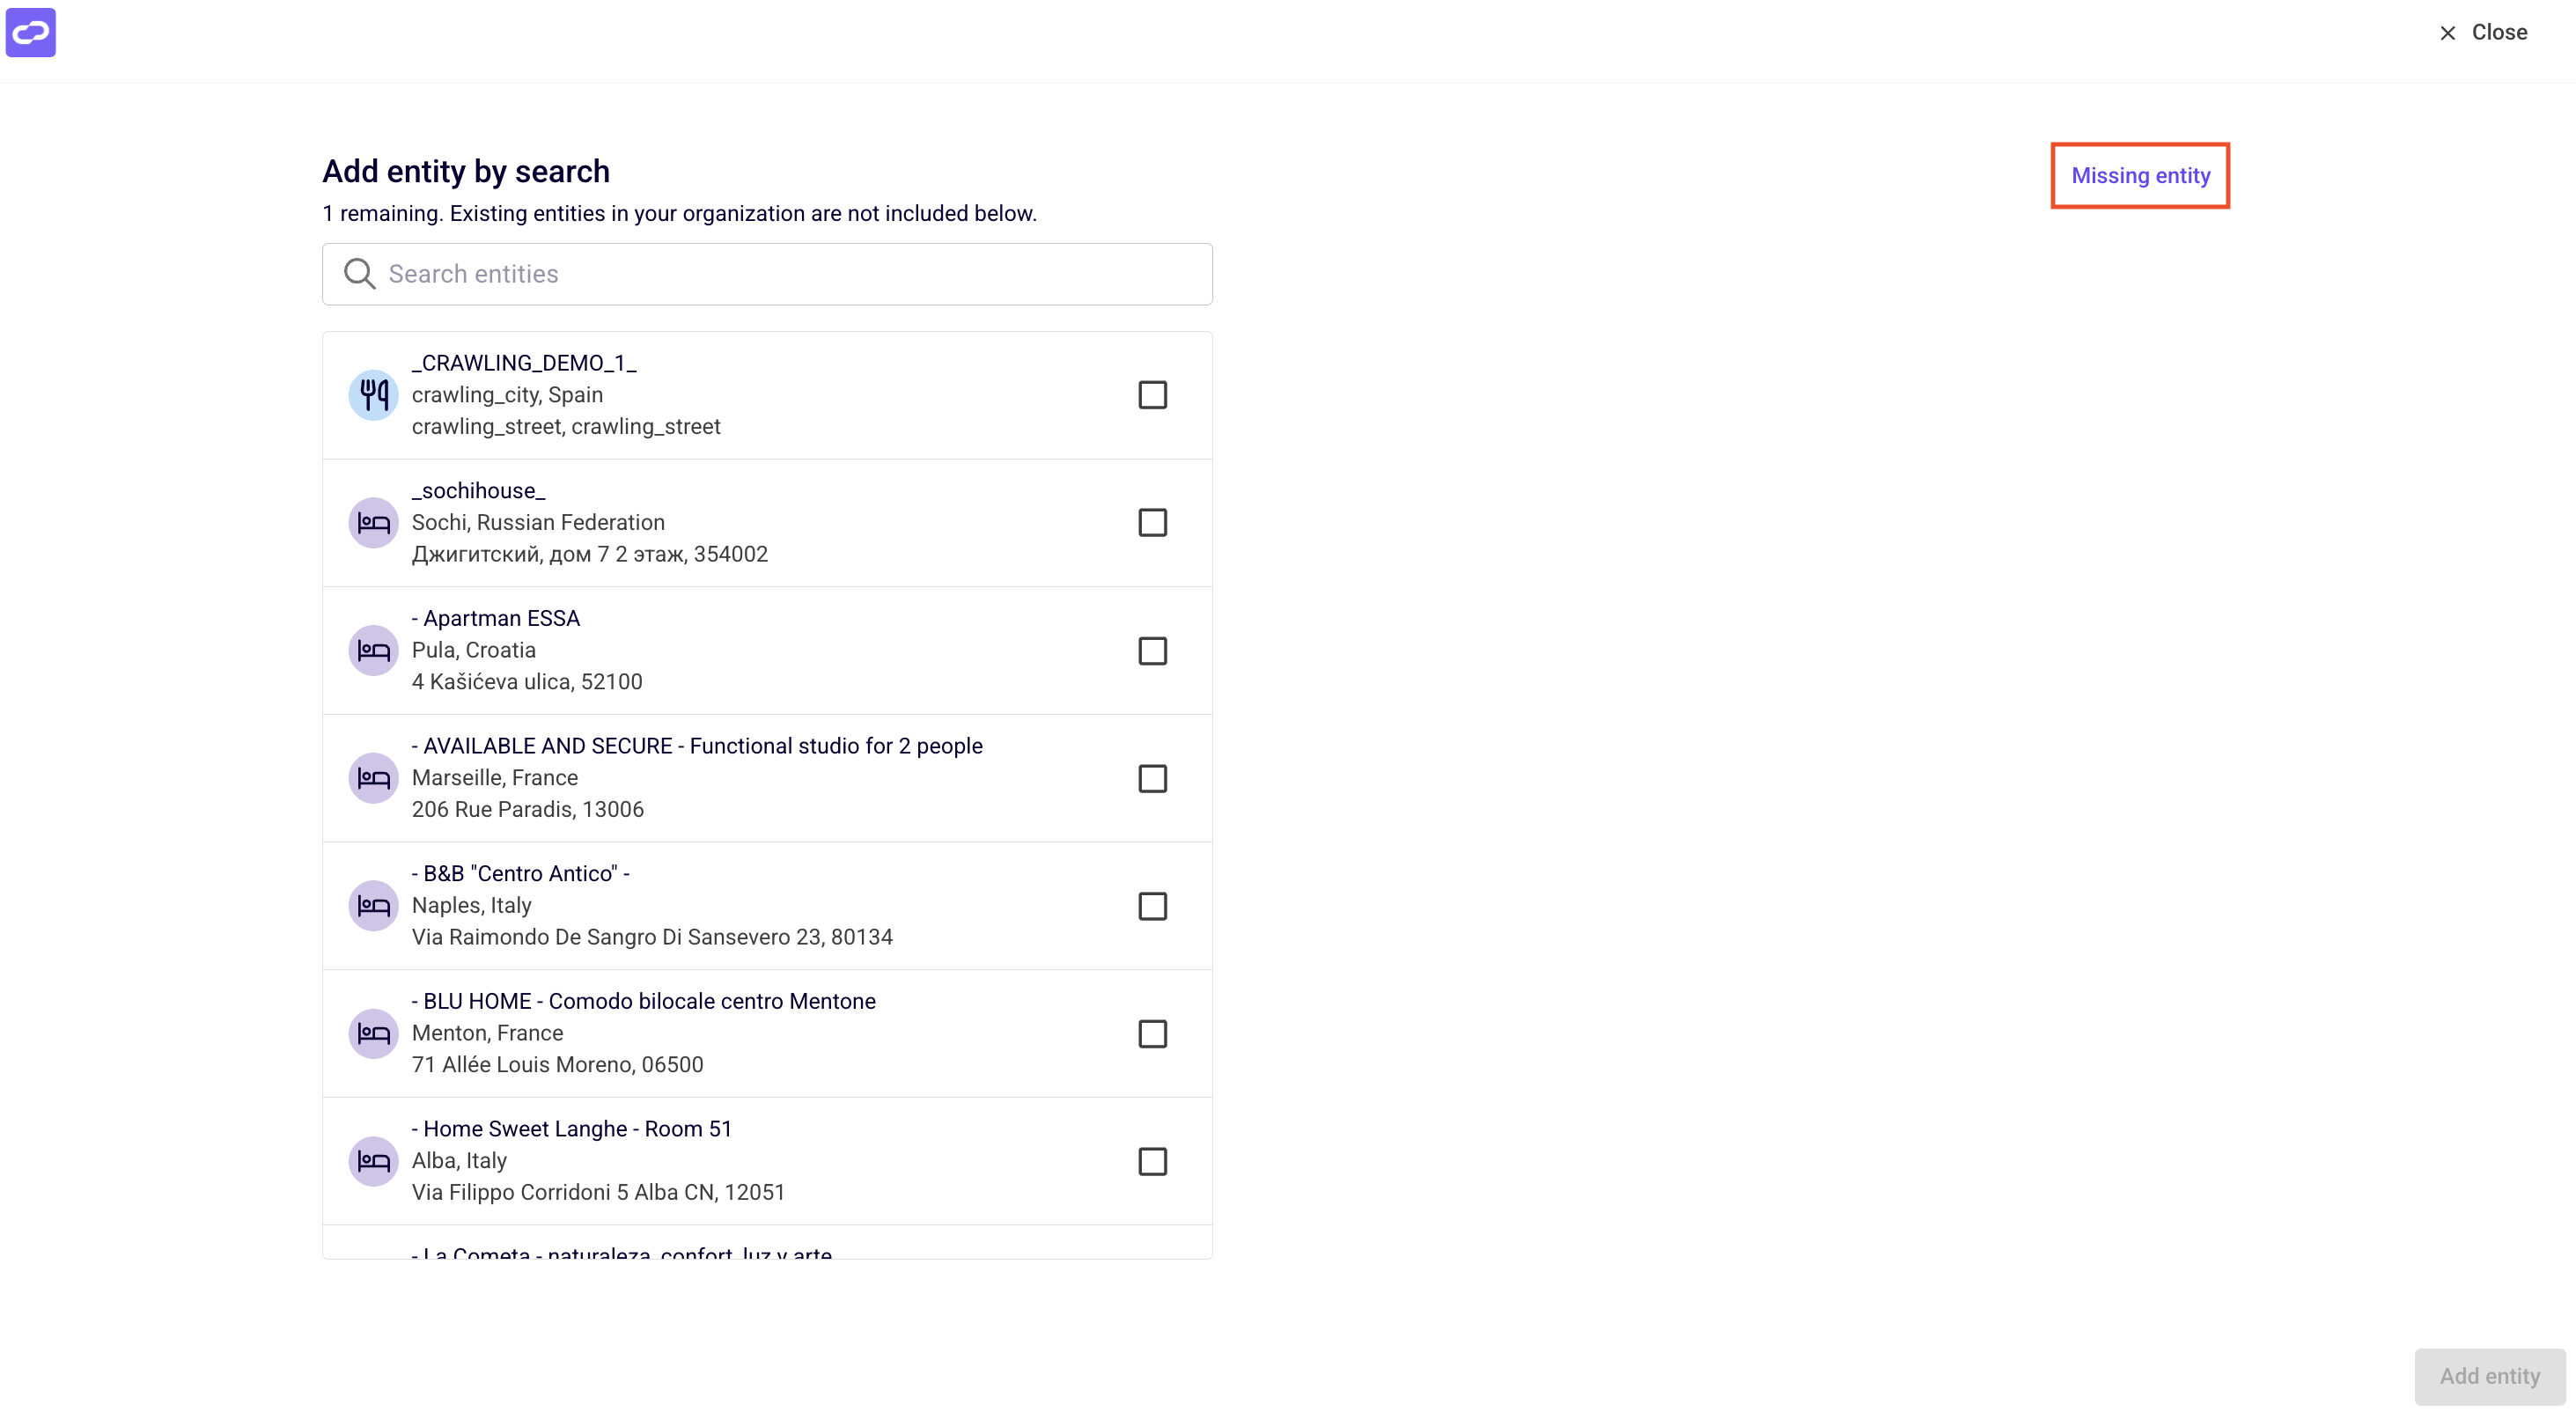Tick the B&B Centro Antico checkbox
The height and width of the screenshot is (1419, 2576).
[1152, 906]
